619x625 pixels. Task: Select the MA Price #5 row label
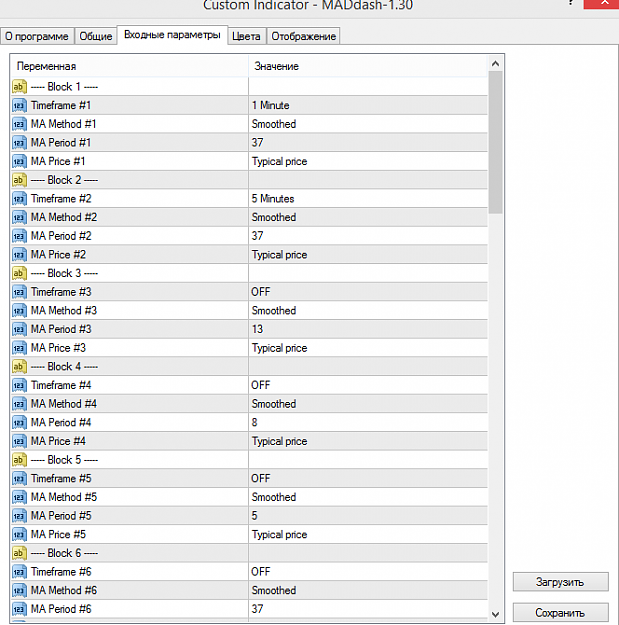click(58, 535)
